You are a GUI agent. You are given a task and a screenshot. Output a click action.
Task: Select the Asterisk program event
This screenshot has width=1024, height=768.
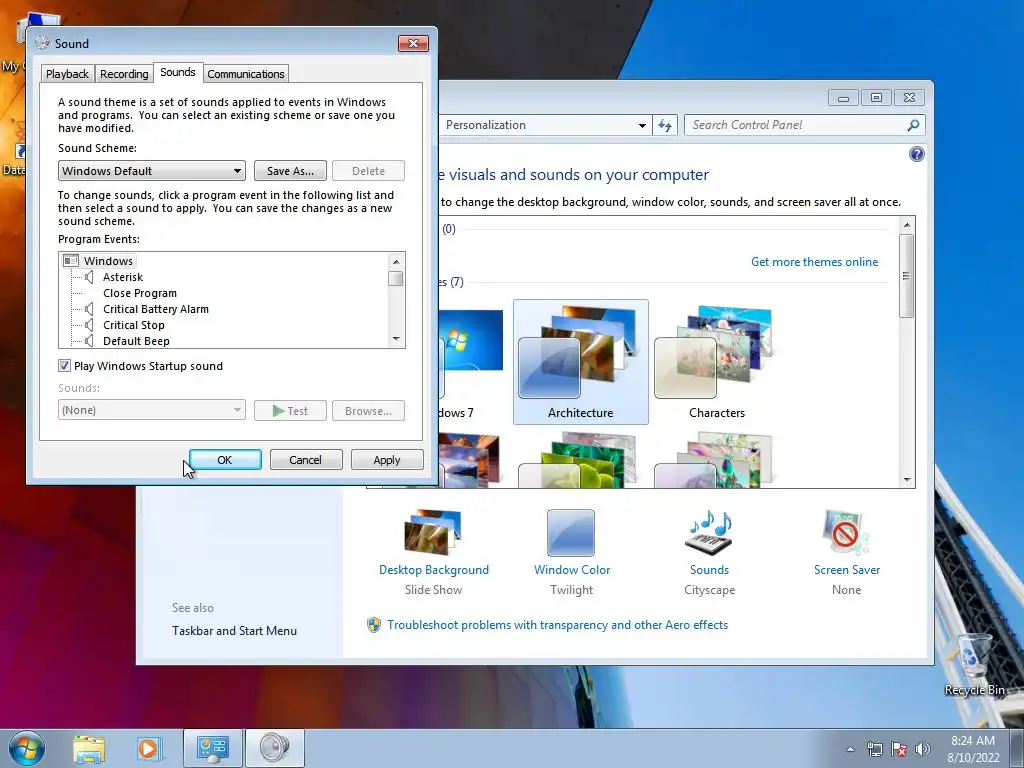pos(123,277)
